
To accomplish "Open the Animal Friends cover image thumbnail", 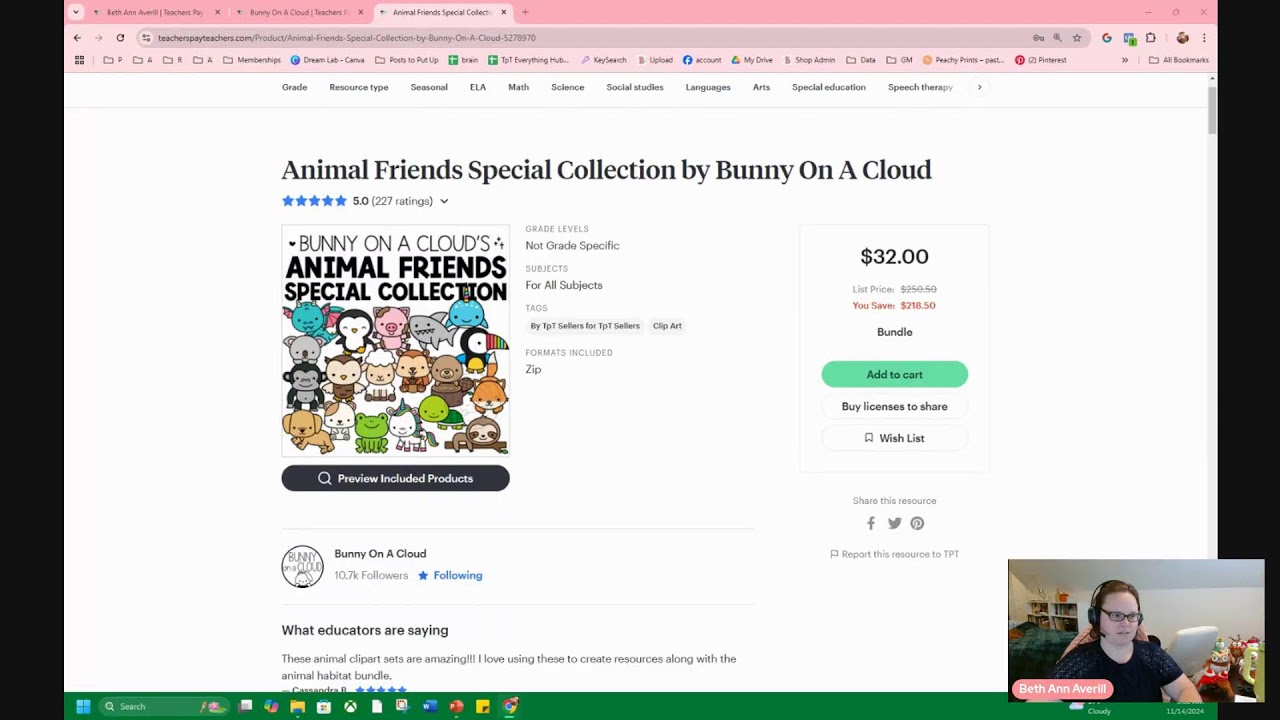I will 395,341.
